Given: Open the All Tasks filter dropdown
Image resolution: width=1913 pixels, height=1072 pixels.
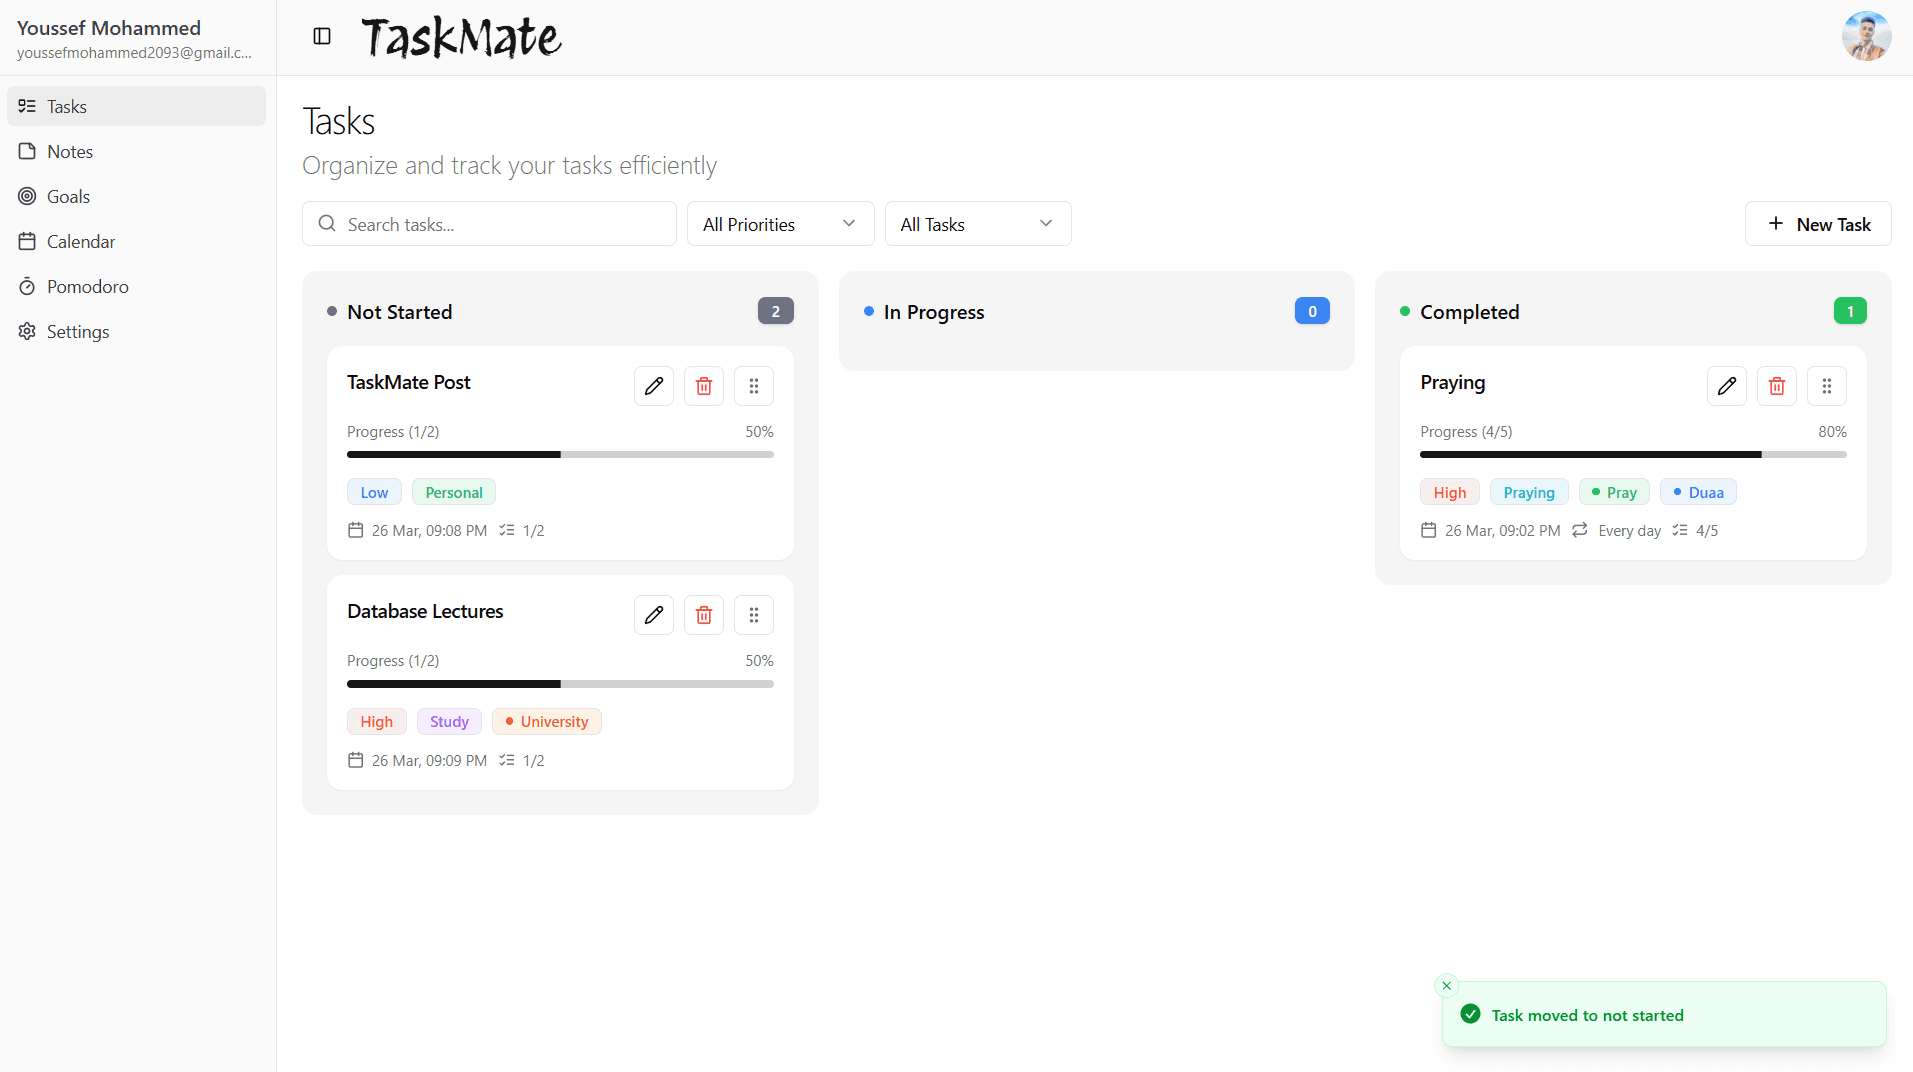Looking at the screenshot, I should [976, 223].
